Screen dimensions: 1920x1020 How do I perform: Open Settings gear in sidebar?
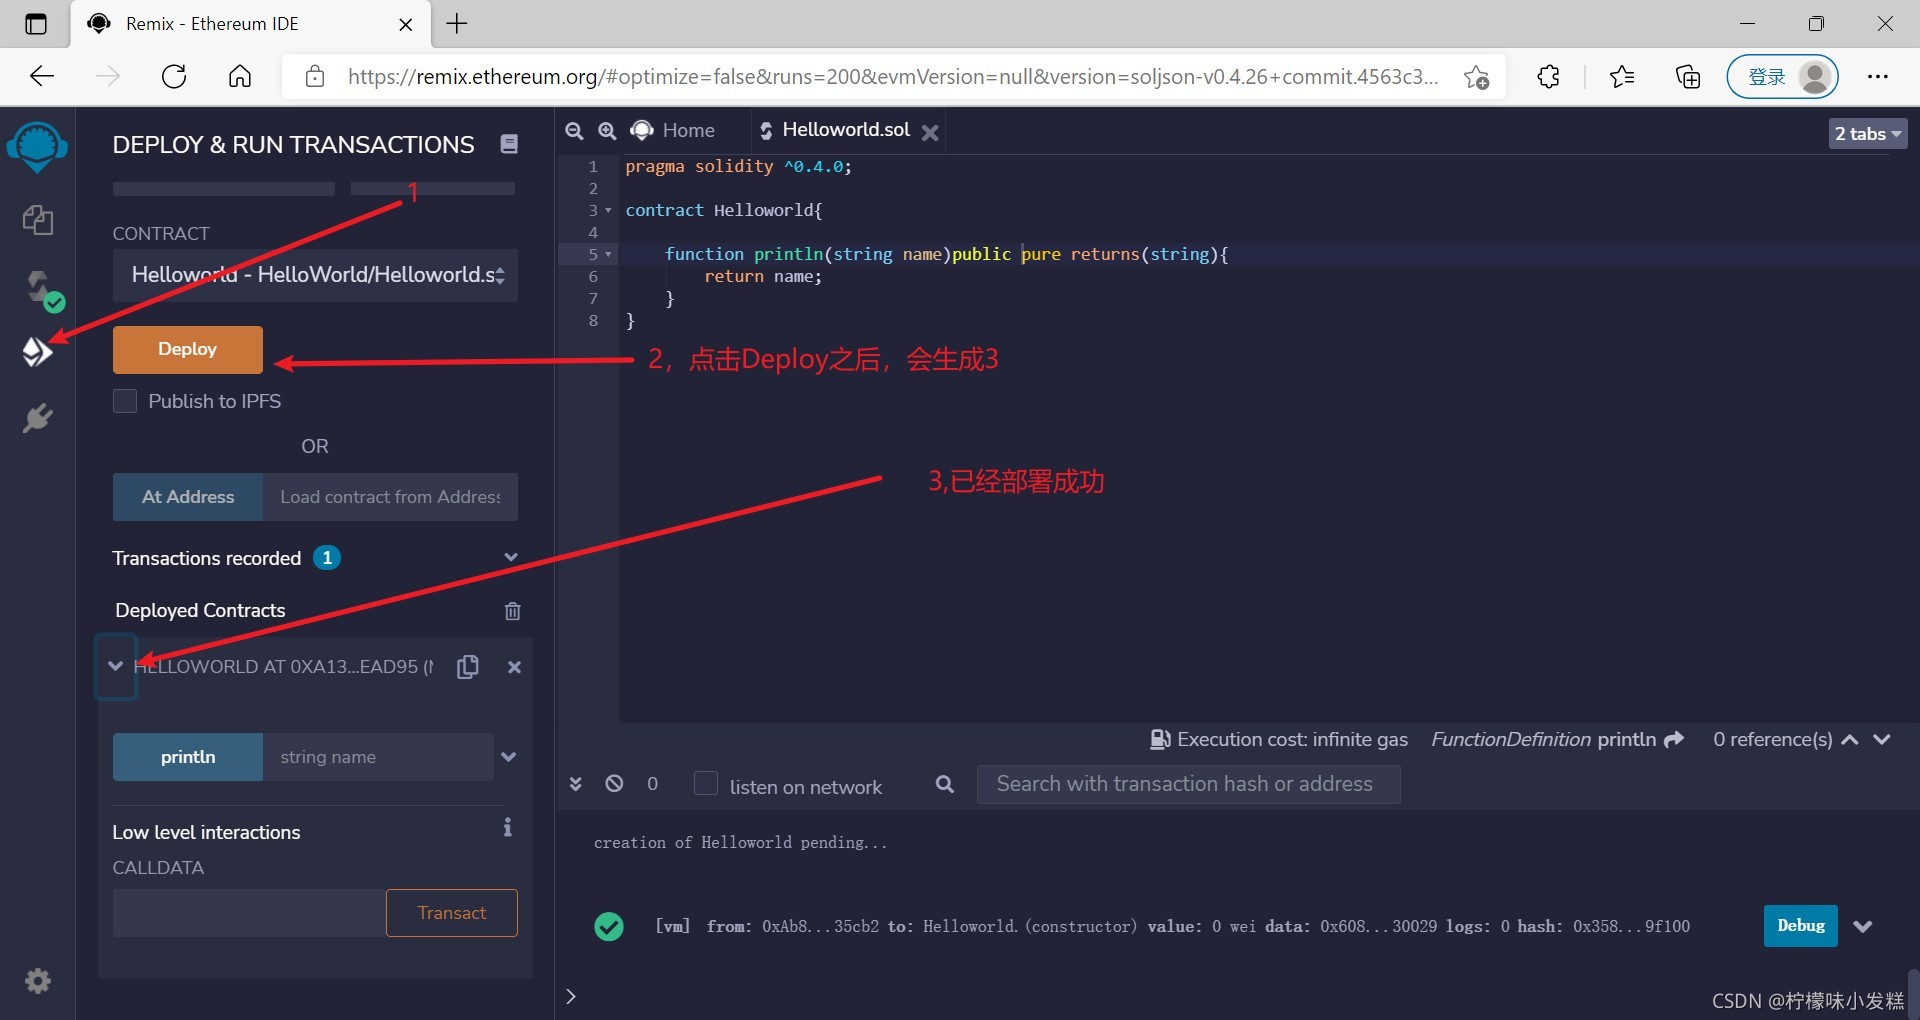point(38,981)
